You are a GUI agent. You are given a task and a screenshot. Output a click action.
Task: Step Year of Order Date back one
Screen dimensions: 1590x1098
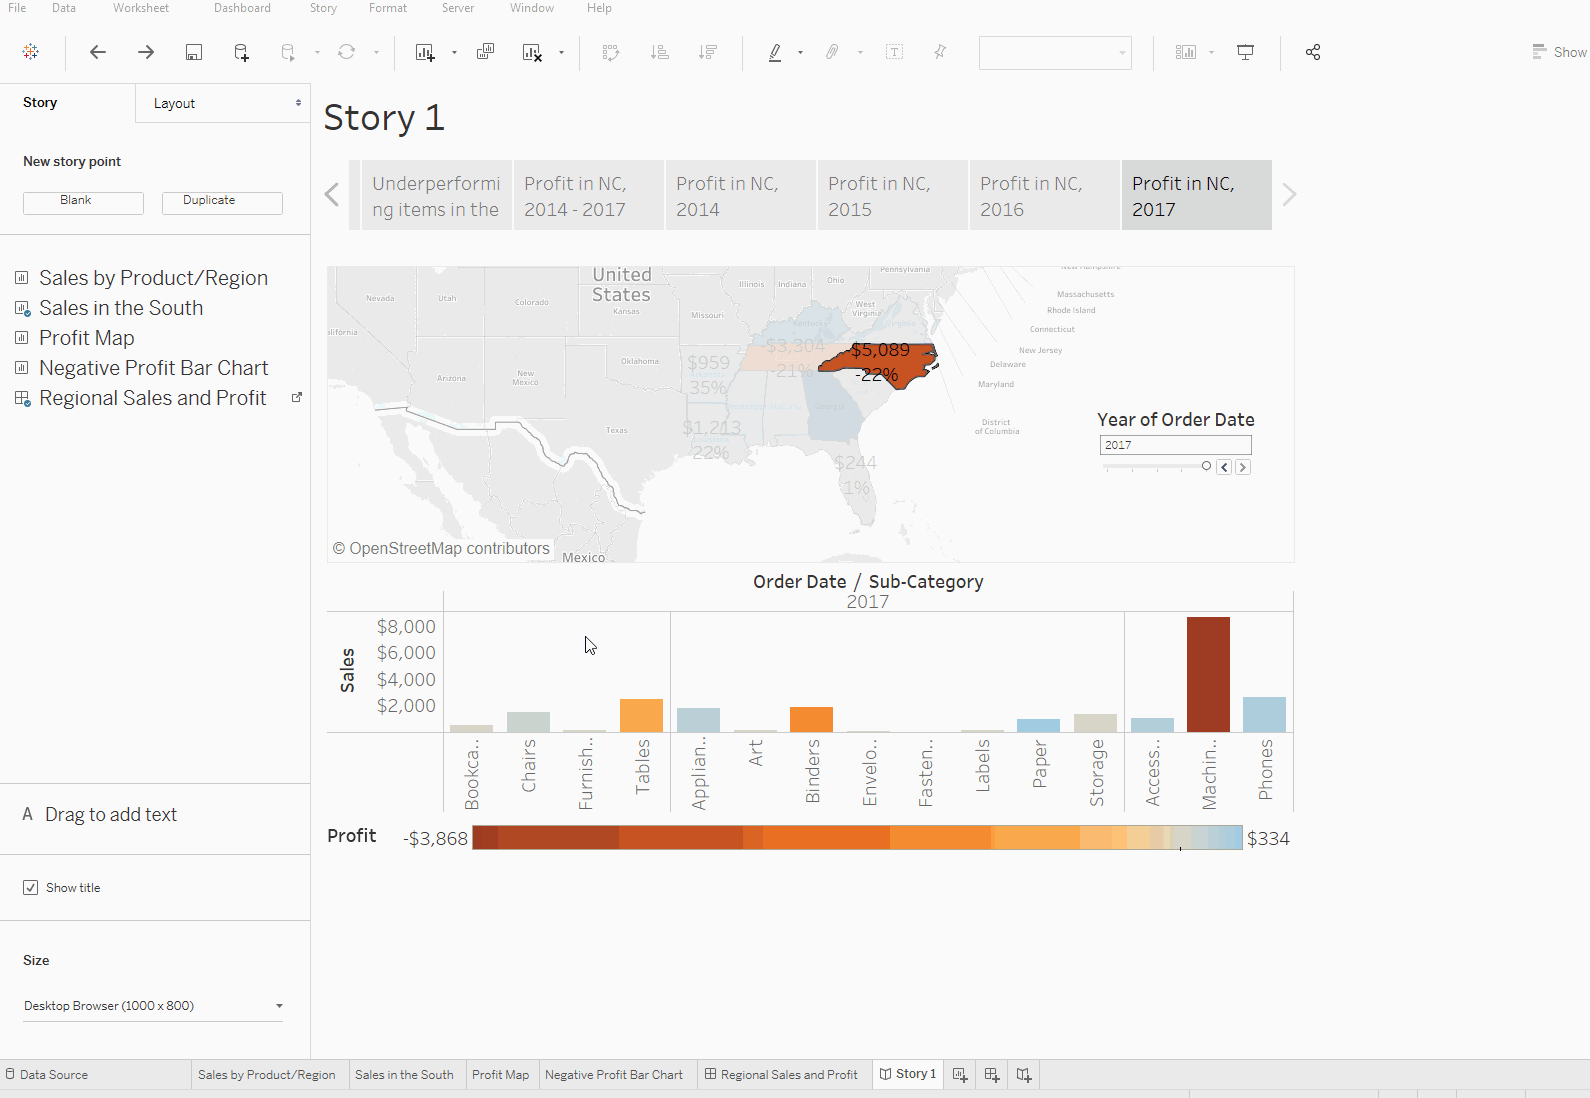1224,467
